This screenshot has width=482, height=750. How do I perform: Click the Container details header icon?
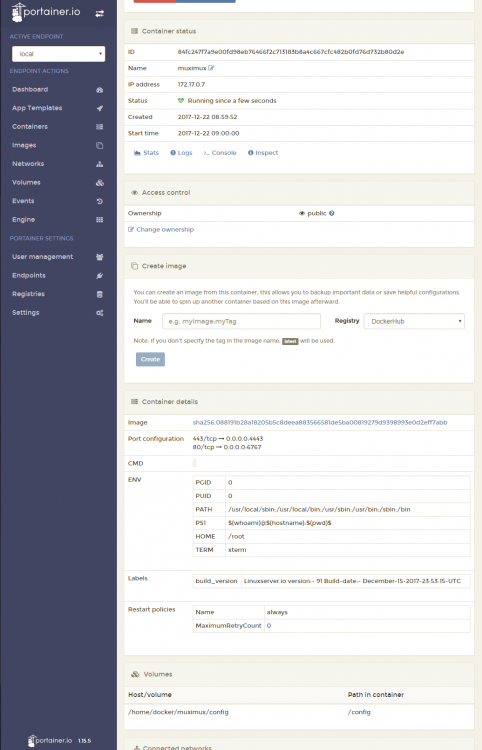pyautogui.click(x=134, y=402)
